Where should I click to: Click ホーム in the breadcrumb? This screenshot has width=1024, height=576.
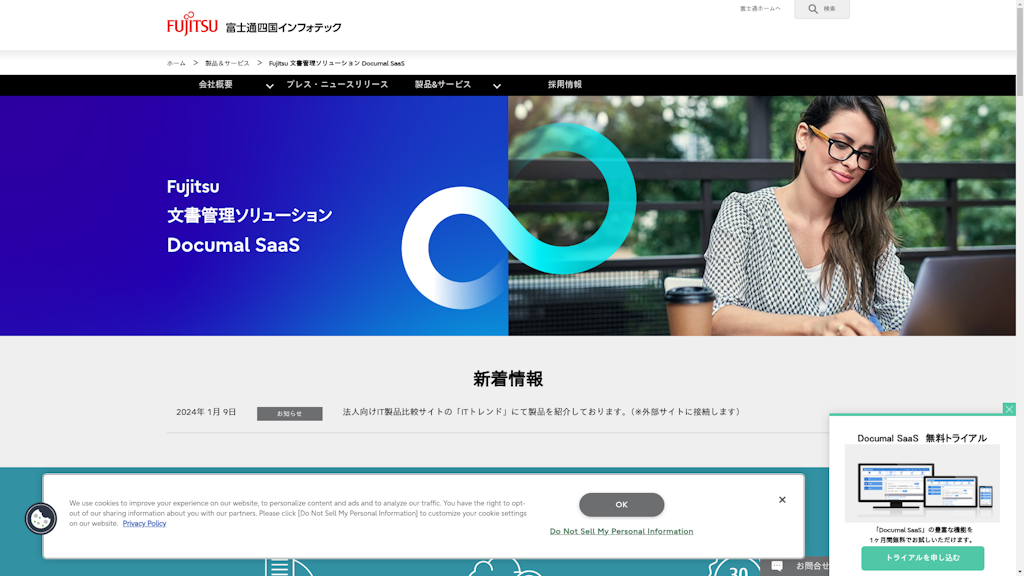coord(176,63)
